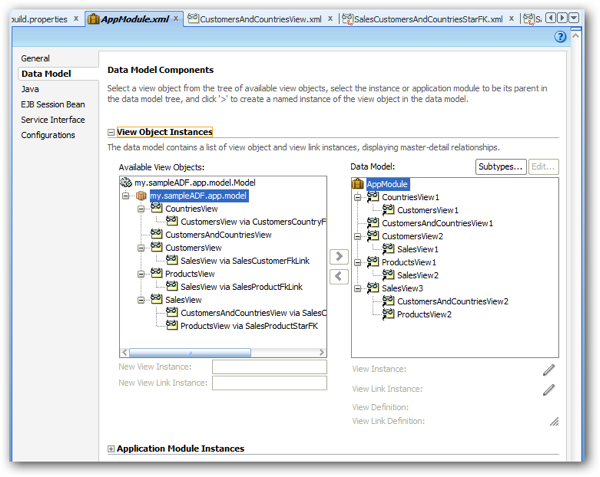
Task: Collapse the SalesView node in Available list
Action: (141, 300)
